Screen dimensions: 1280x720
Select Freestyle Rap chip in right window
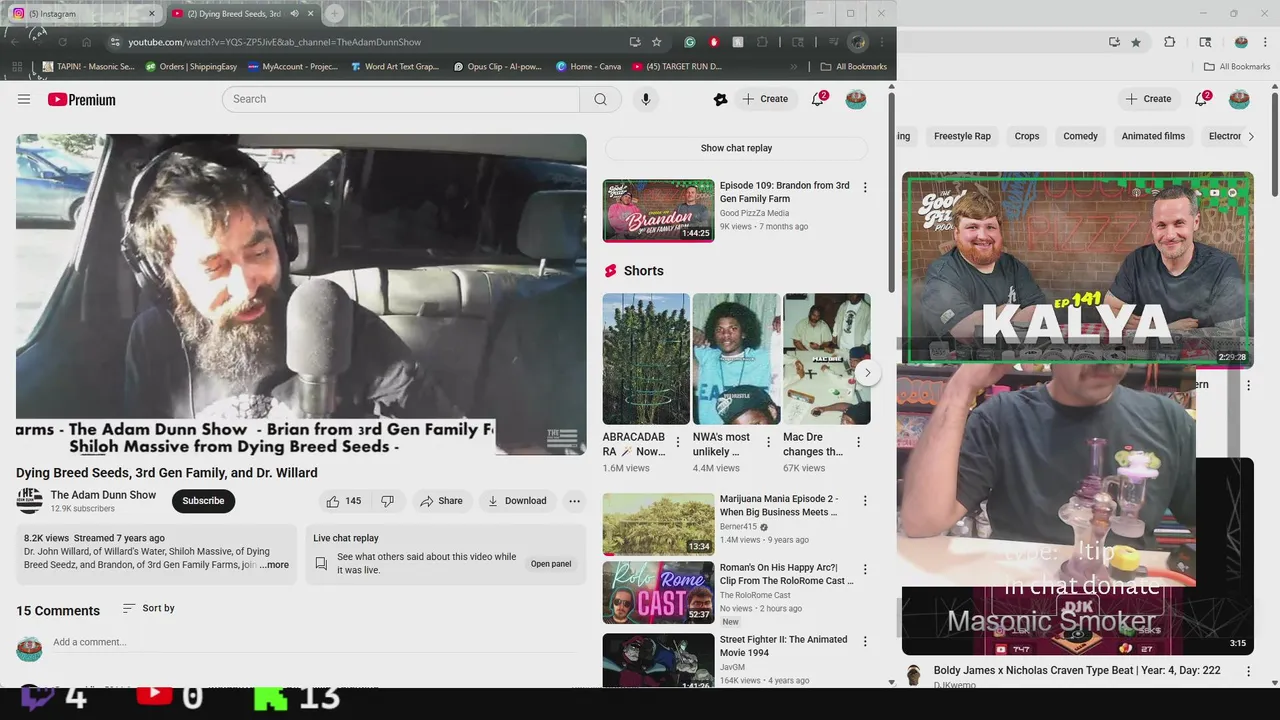click(x=962, y=136)
